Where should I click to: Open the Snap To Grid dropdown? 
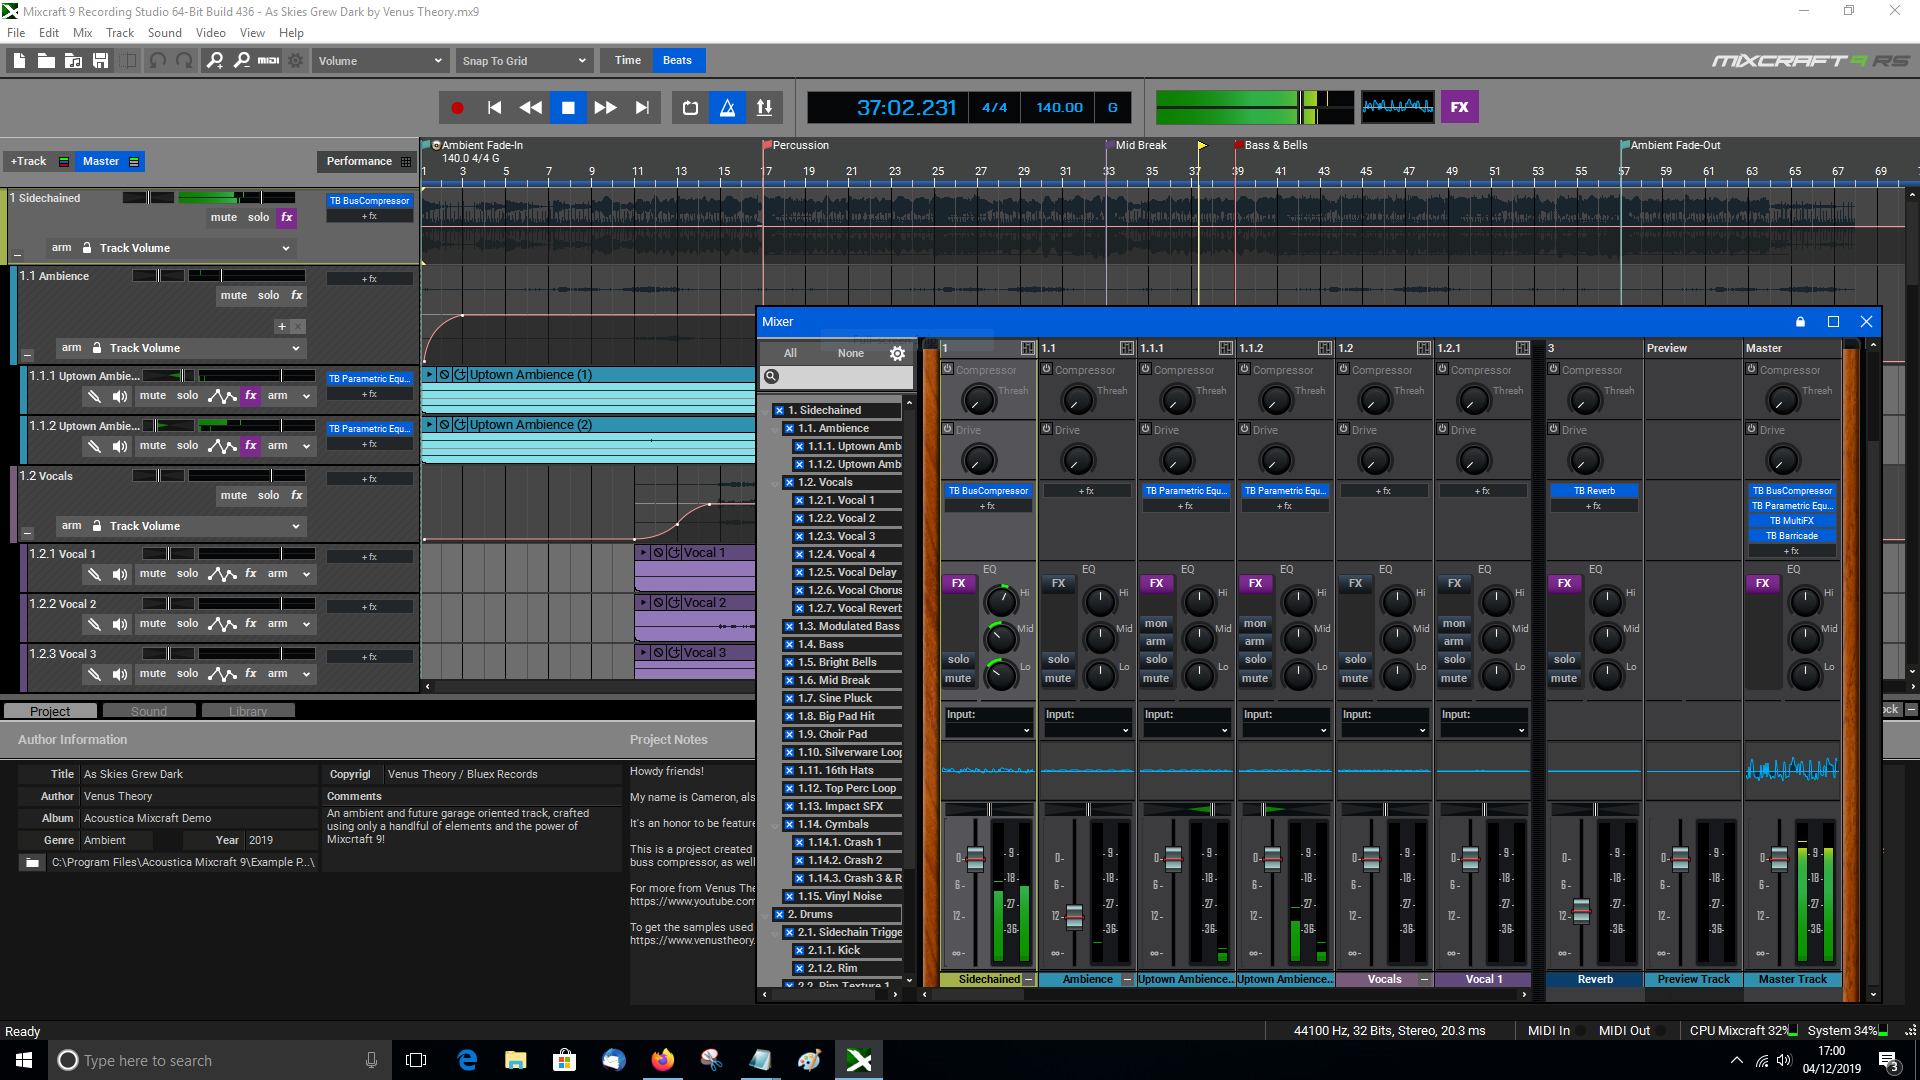click(523, 61)
